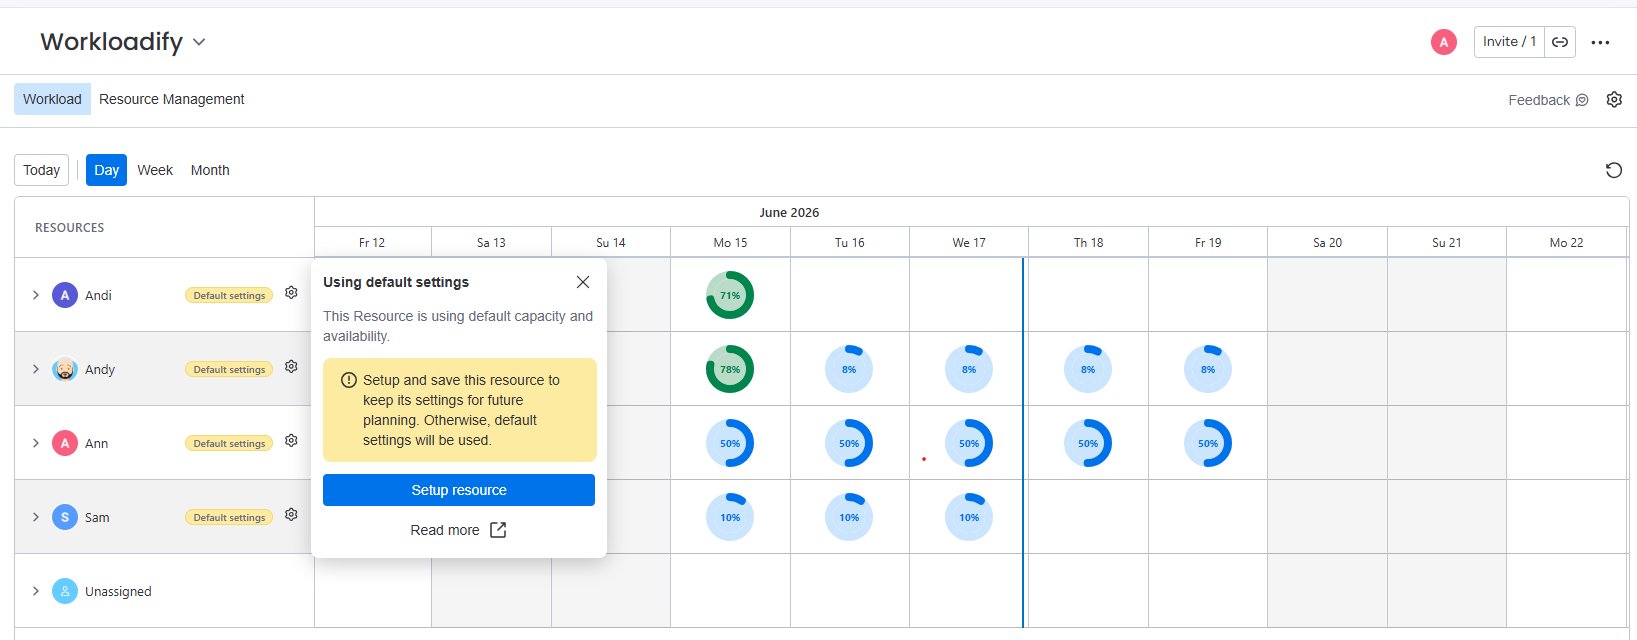Expand the Sam resource row
The width and height of the screenshot is (1637, 640).
pyautogui.click(x=36, y=517)
